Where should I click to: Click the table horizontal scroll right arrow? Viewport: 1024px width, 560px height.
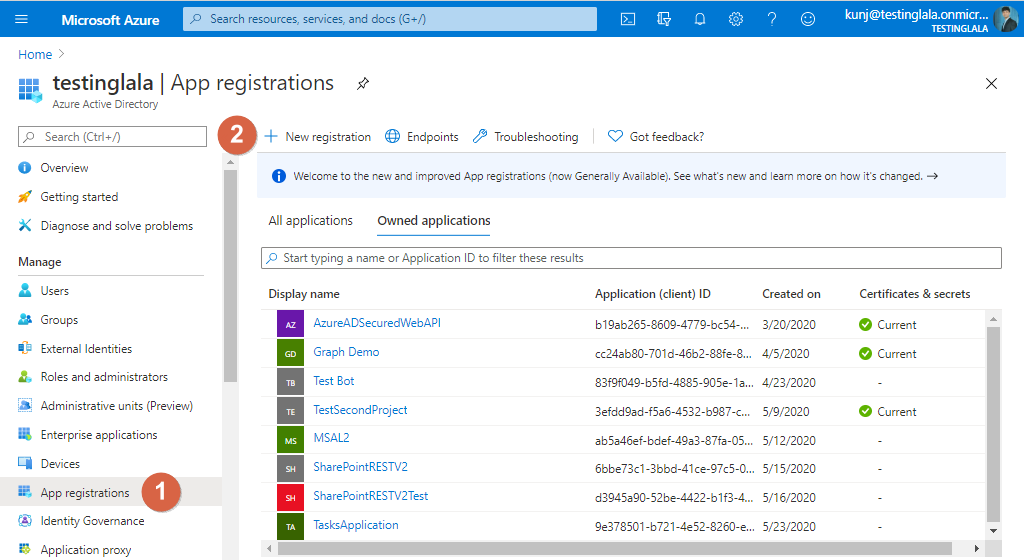tap(976, 548)
